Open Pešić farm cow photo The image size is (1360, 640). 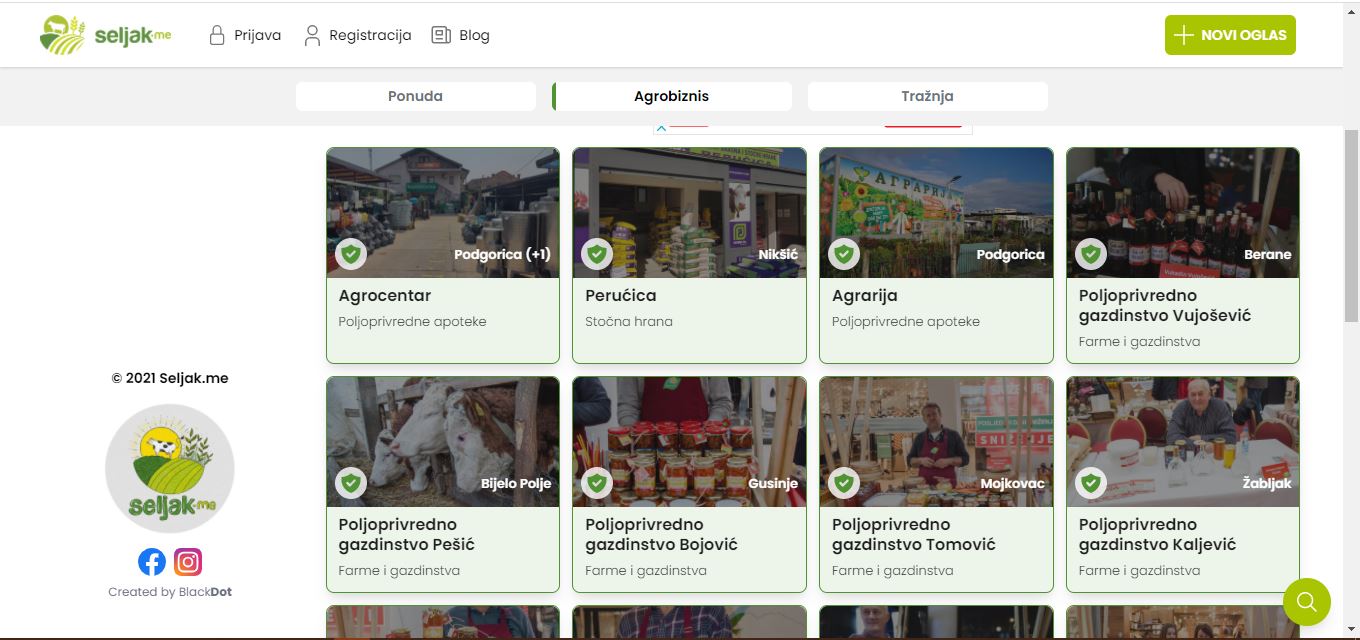click(443, 441)
